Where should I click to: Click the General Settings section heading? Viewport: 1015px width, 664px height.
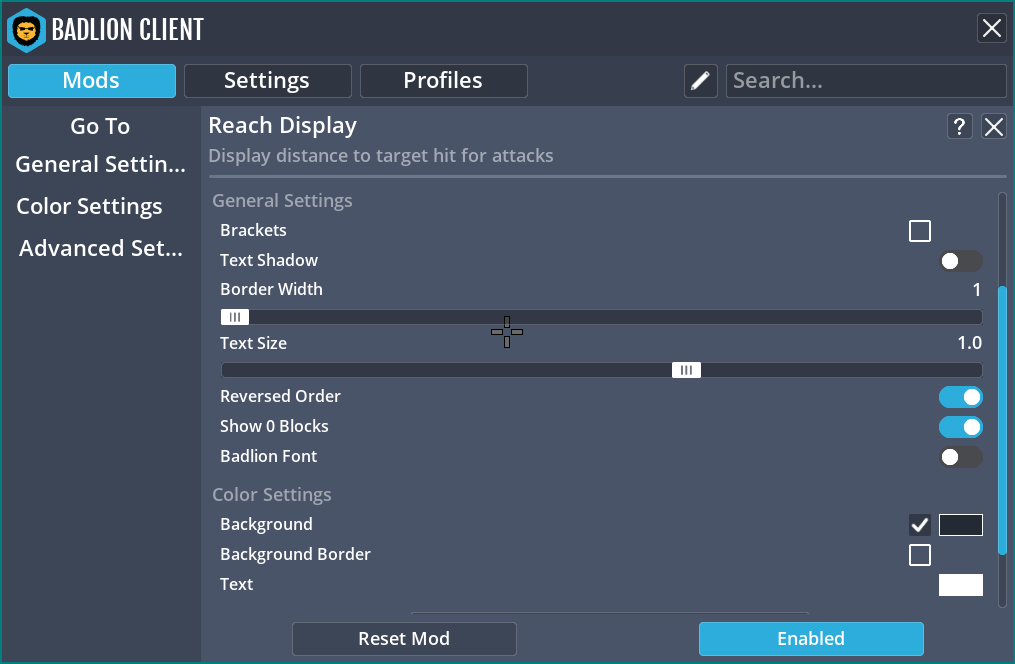tap(282, 201)
